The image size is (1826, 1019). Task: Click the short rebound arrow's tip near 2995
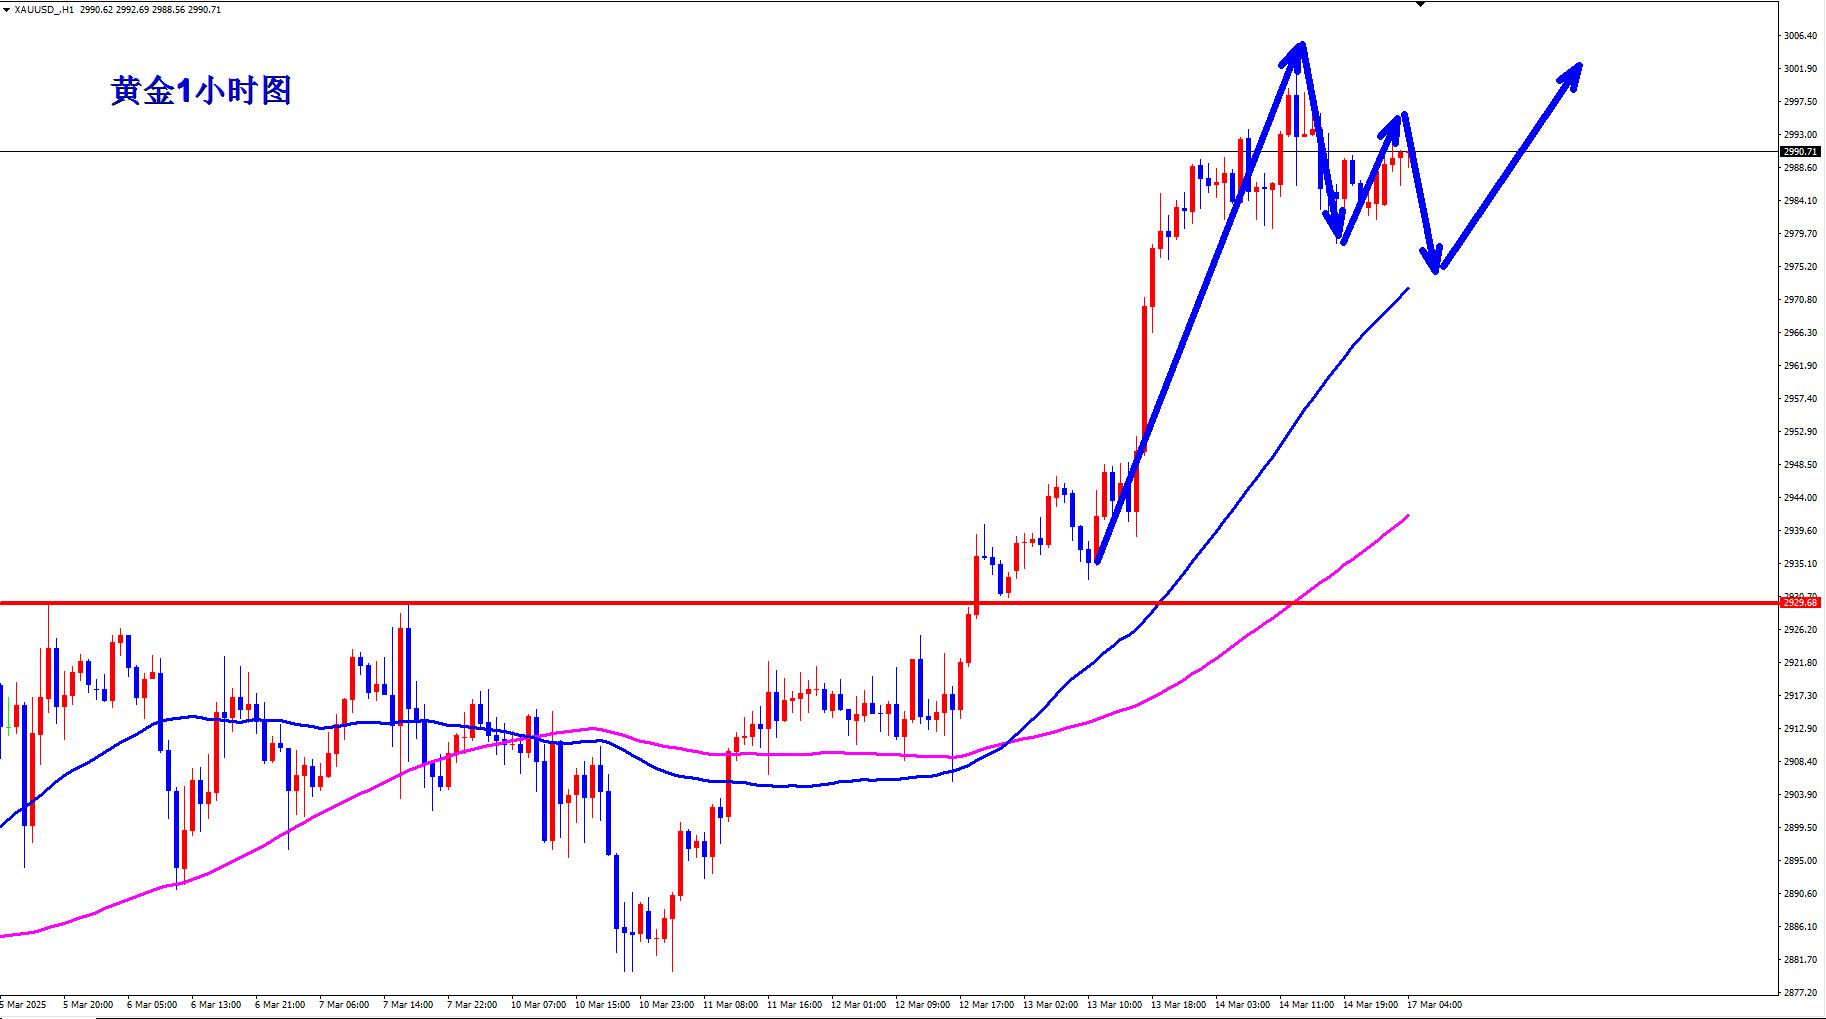[x=1396, y=122]
